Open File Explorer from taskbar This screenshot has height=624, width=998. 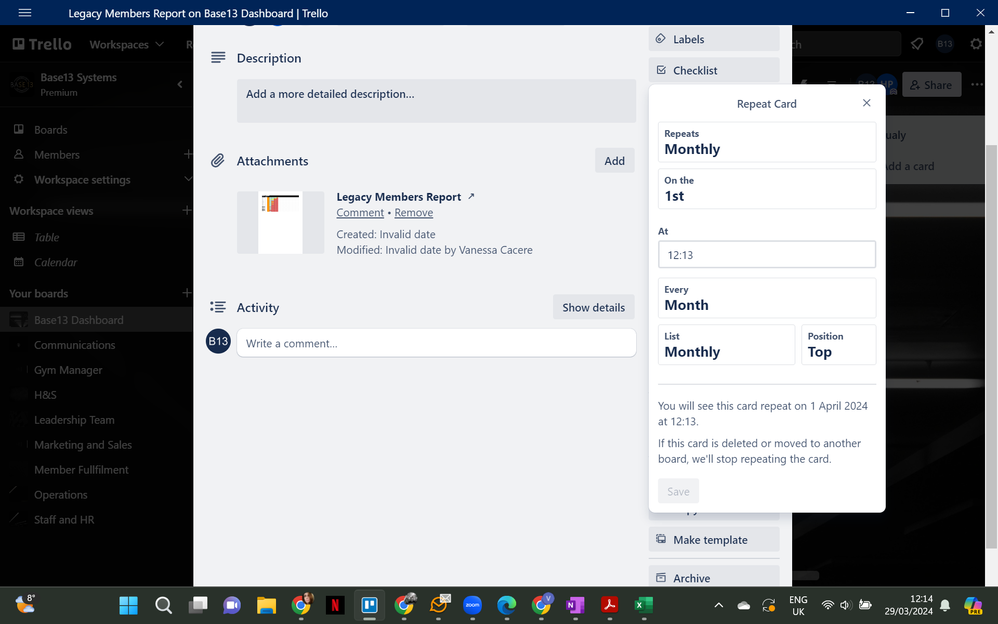click(x=266, y=605)
